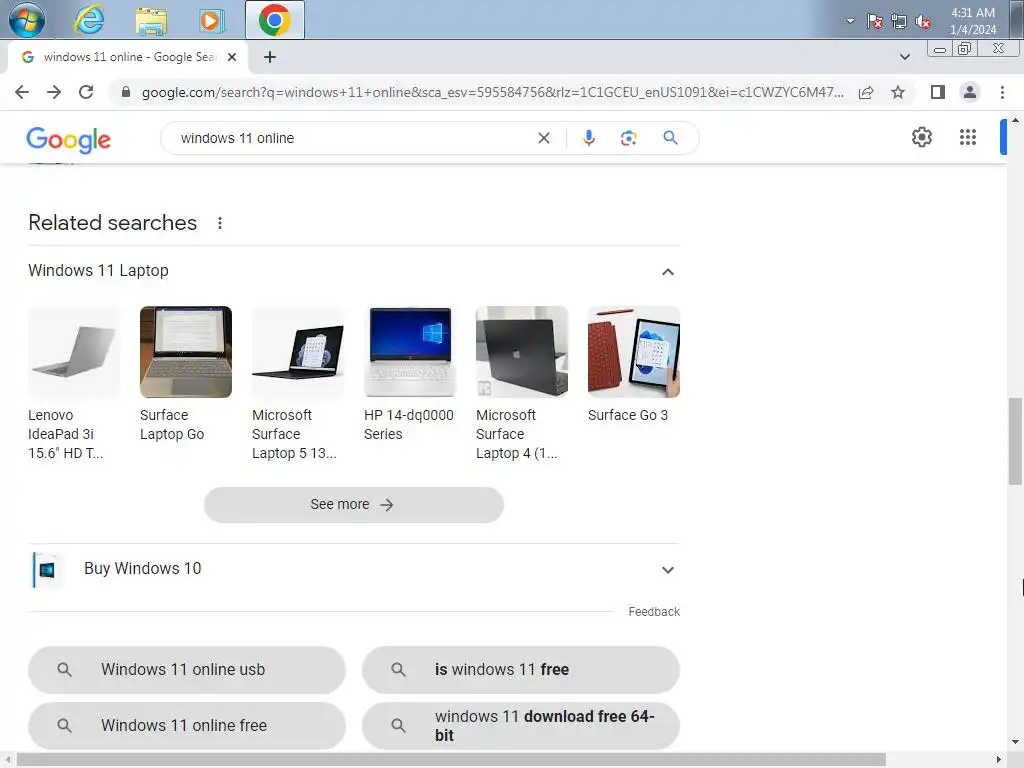Click the scroll up arrow
1024x768 pixels.
click(x=1015, y=120)
